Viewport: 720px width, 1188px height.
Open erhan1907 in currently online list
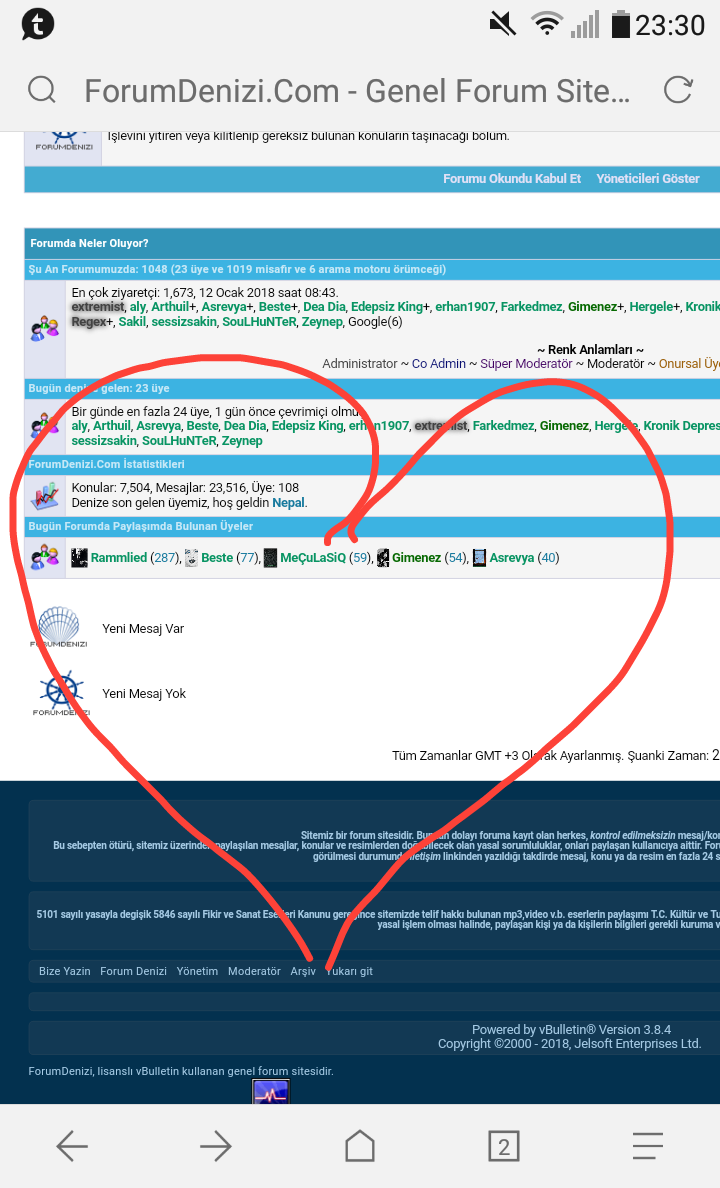click(x=465, y=307)
